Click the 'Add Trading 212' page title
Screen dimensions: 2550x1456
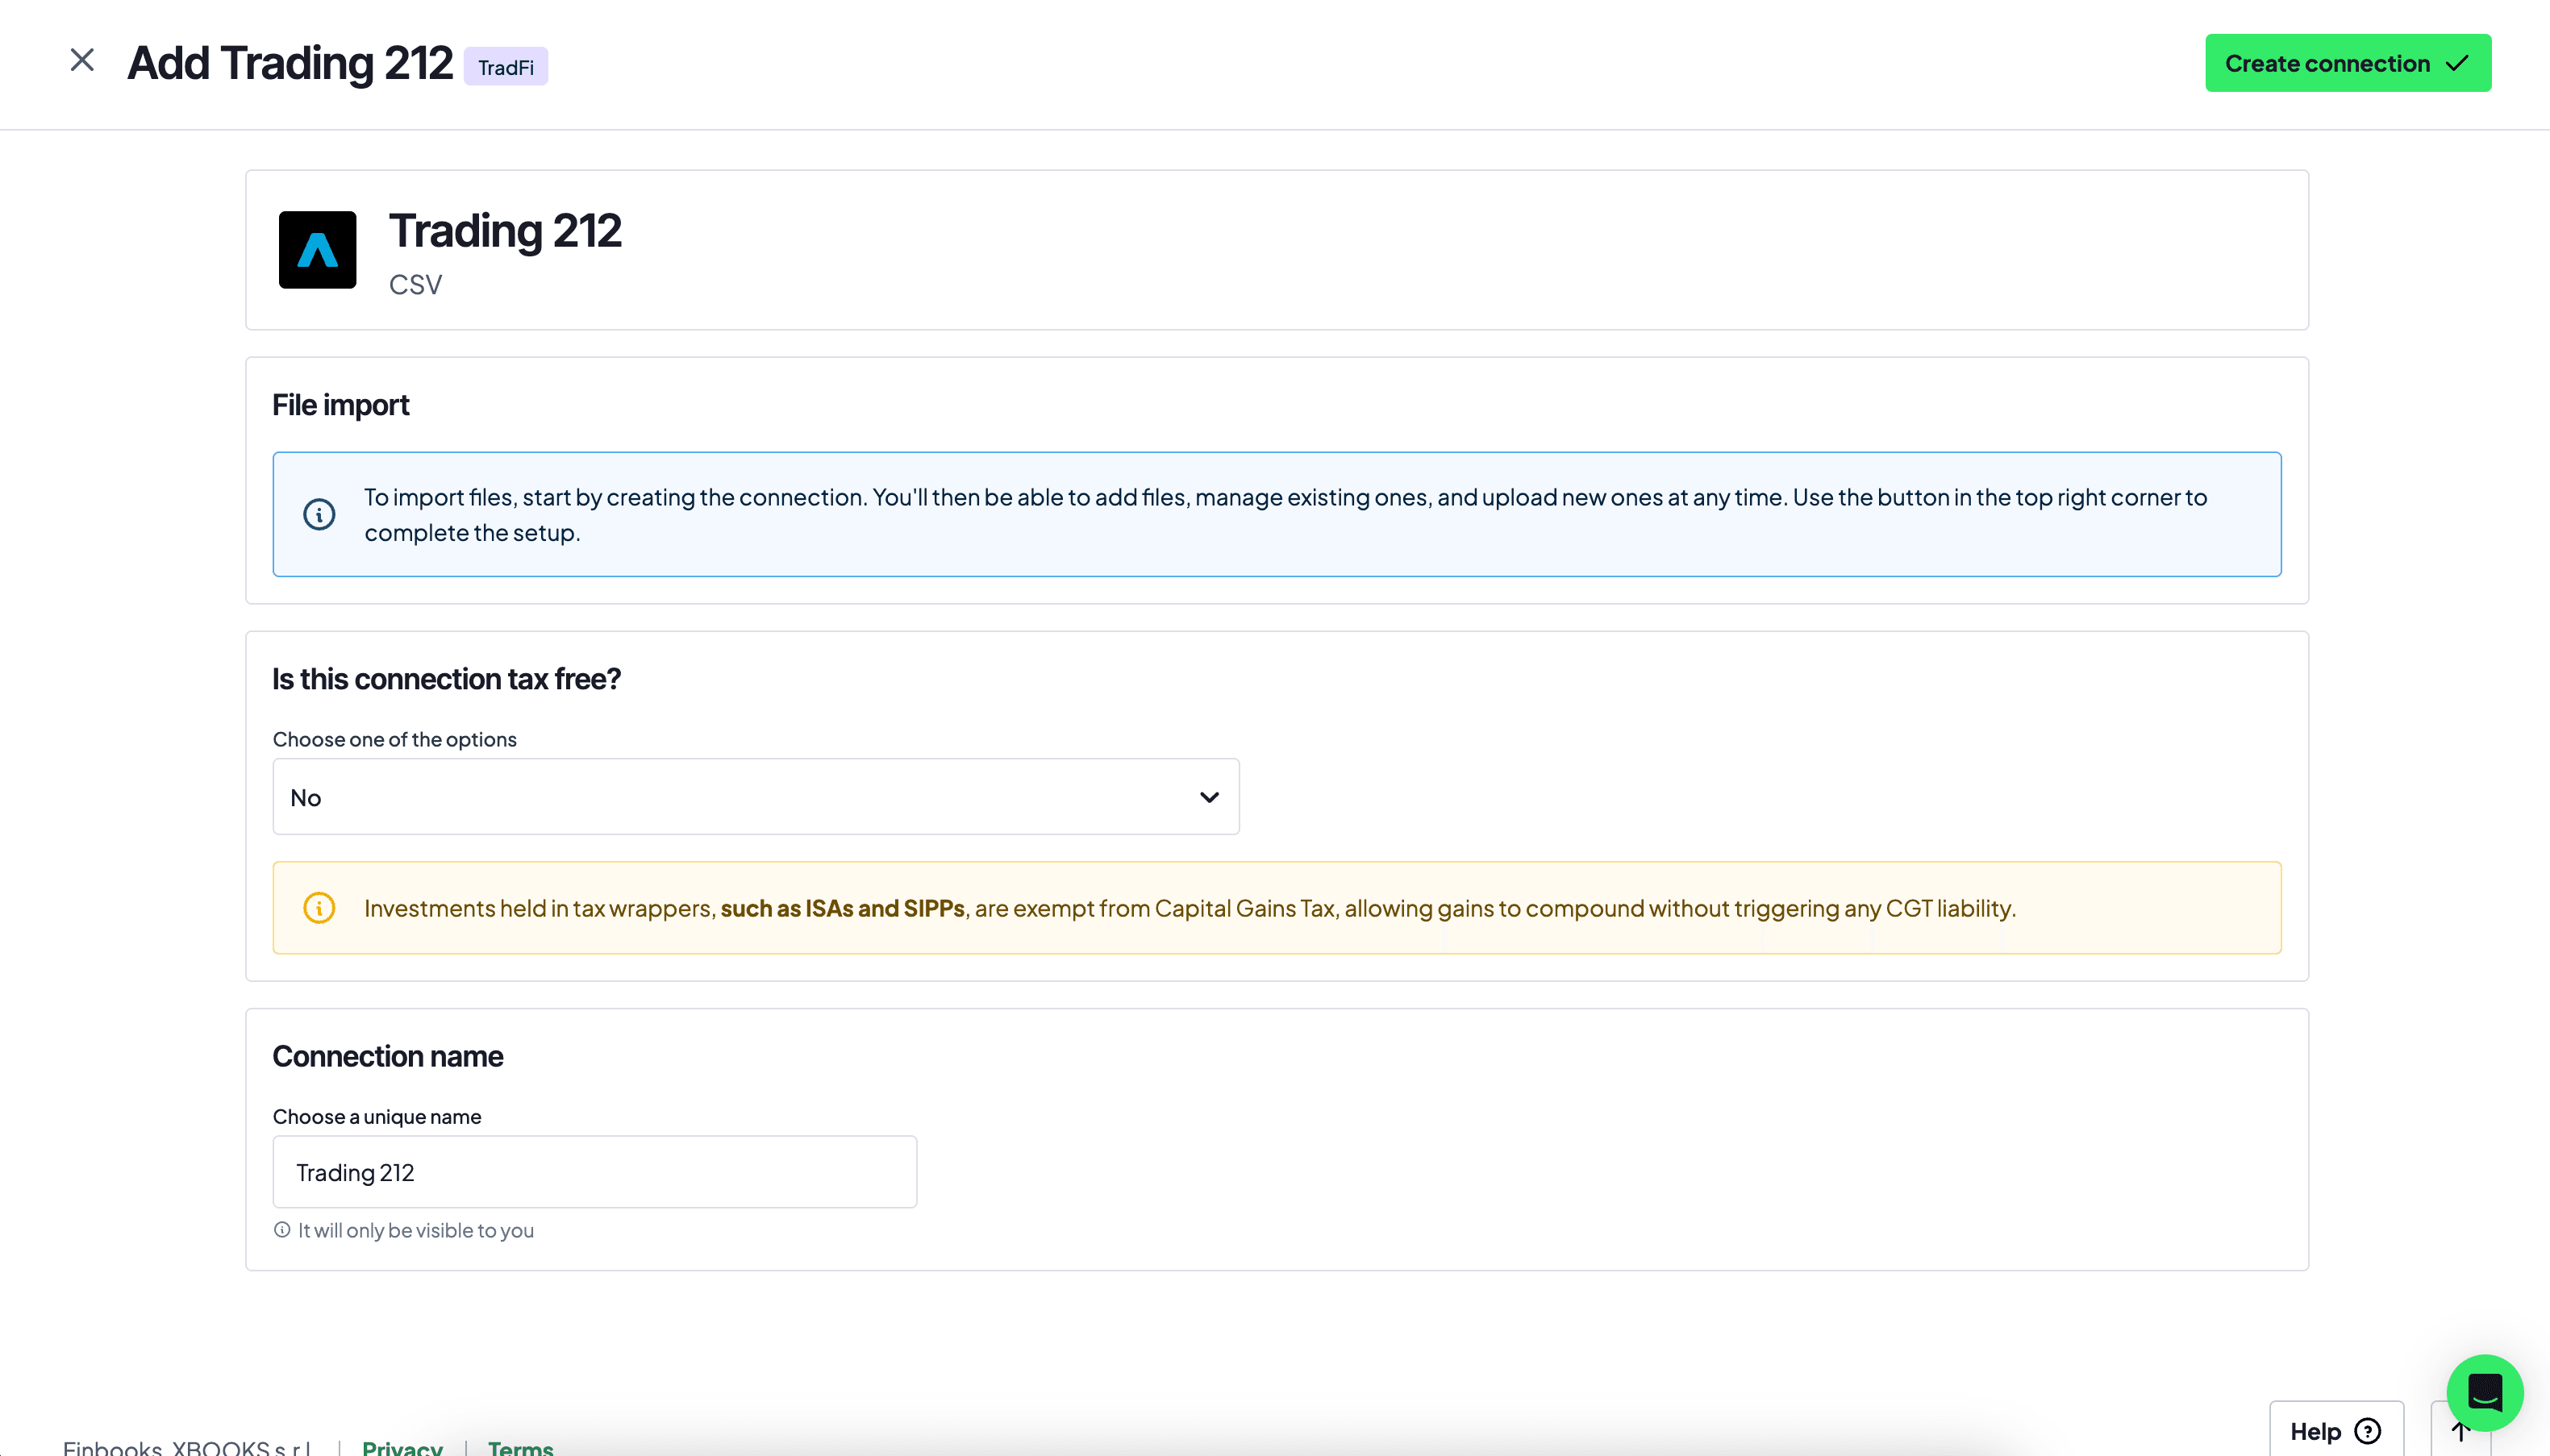point(290,62)
